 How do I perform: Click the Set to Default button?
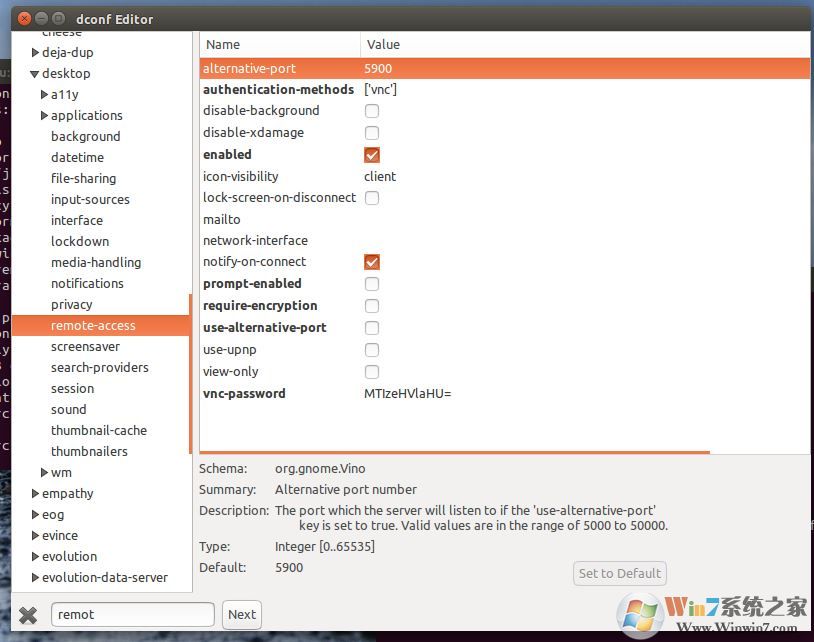(x=620, y=573)
